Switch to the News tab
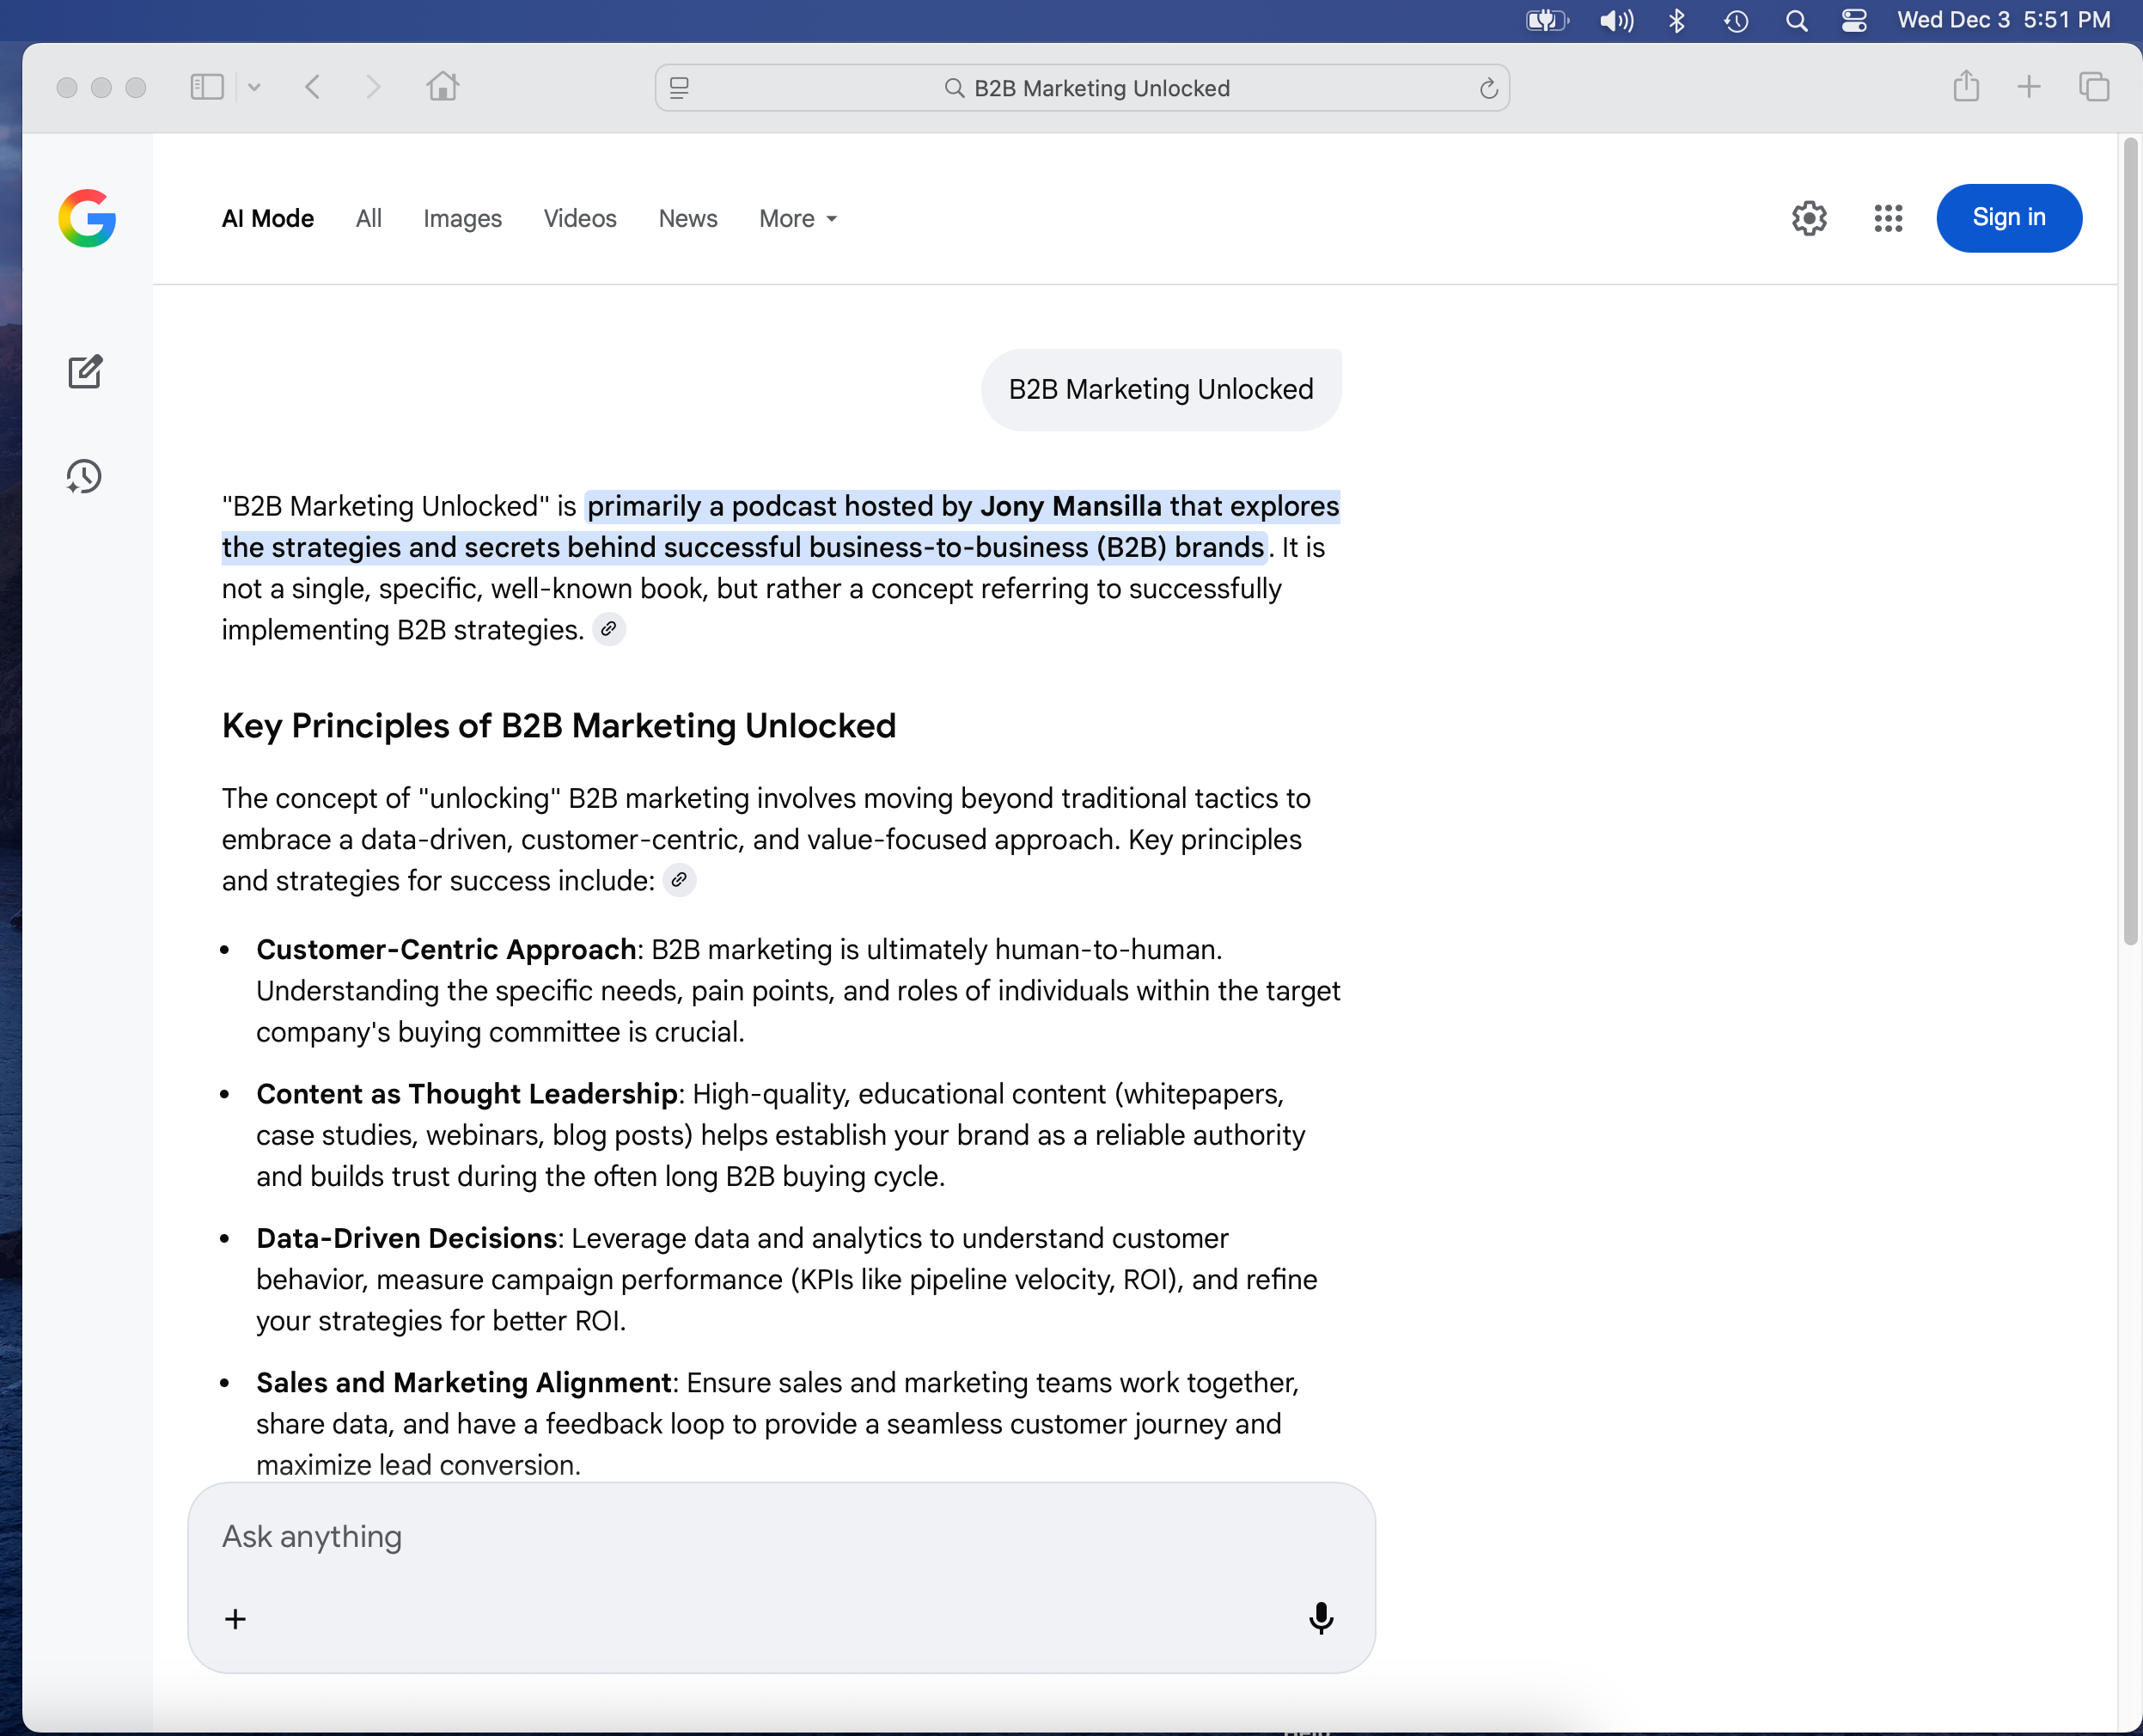Viewport: 2143px width, 1736px height. (687, 218)
